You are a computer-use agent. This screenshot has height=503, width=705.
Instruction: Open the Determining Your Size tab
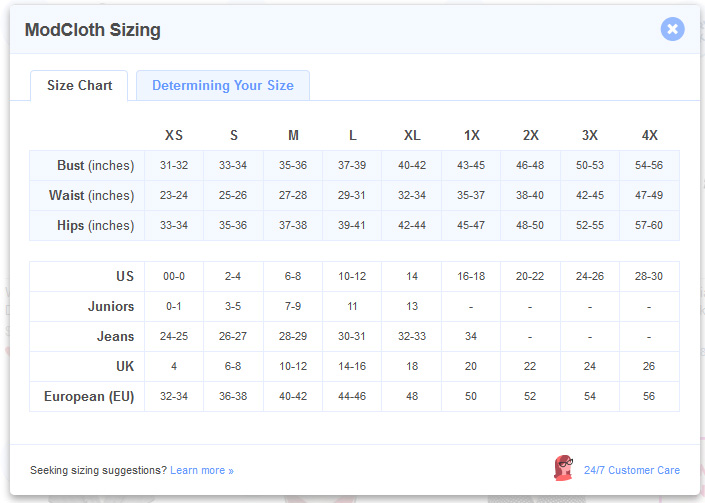pyautogui.click(x=223, y=85)
